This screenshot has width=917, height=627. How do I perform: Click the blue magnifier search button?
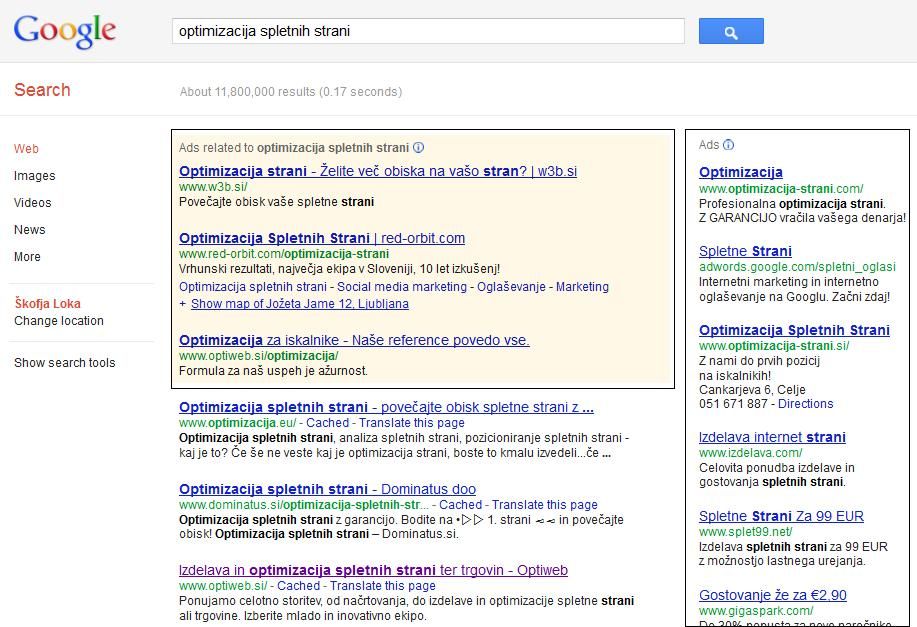click(x=730, y=32)
